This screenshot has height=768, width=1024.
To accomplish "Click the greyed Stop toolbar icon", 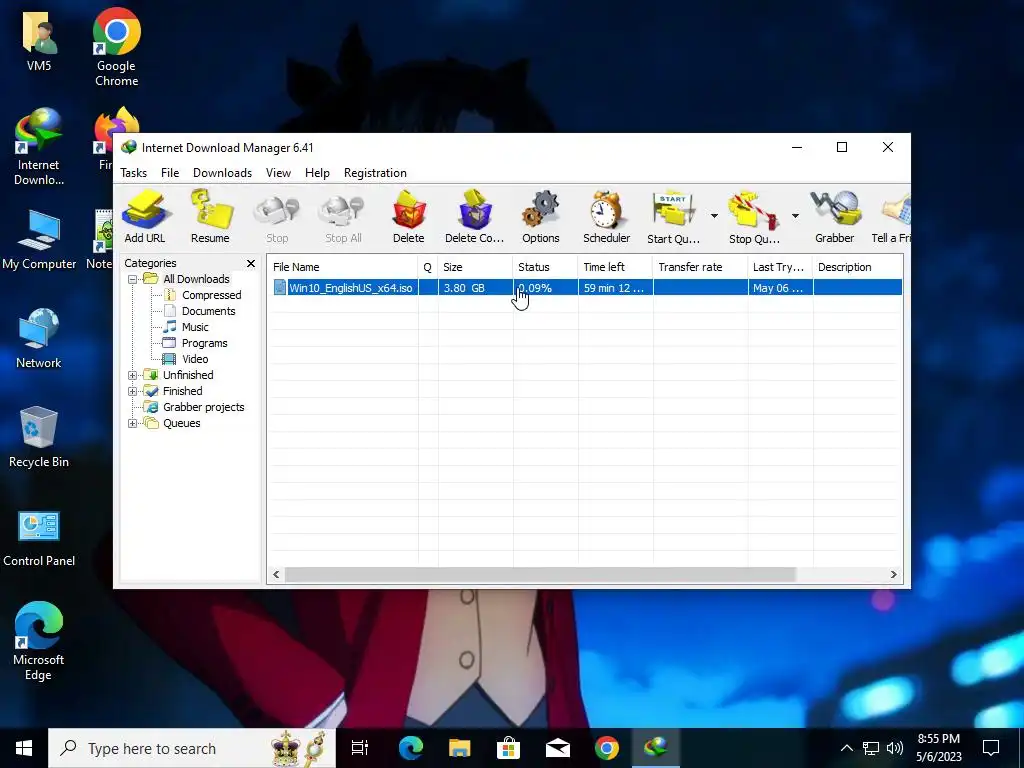I will pyautogui.click(x=277, y=217).
